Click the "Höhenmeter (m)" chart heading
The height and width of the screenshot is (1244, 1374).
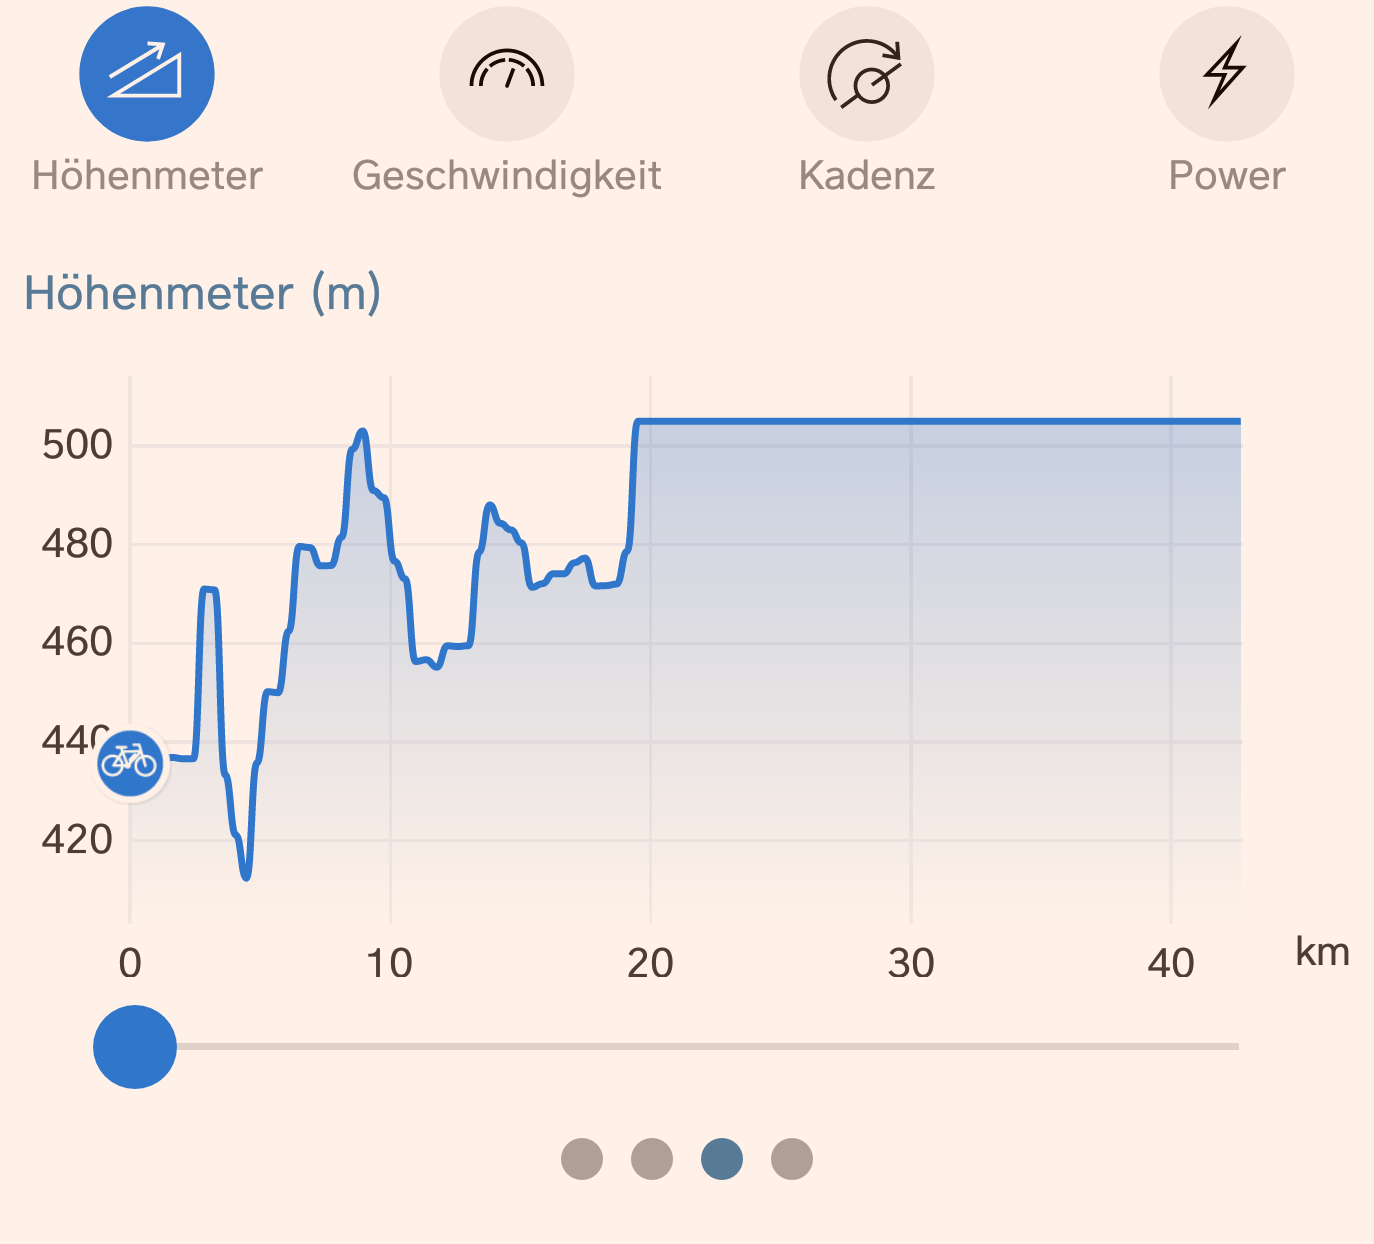203,294
